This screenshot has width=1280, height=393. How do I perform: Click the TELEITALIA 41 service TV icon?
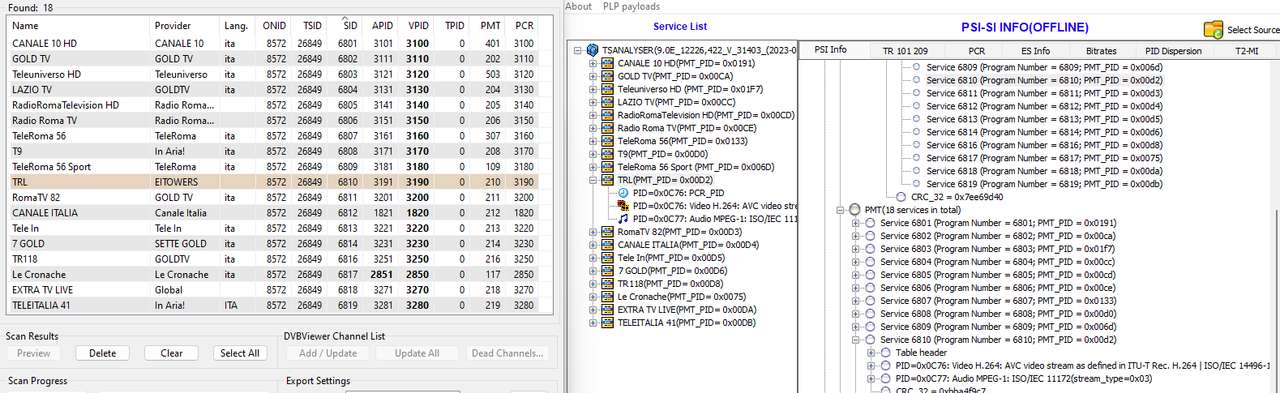click(608, 322)
